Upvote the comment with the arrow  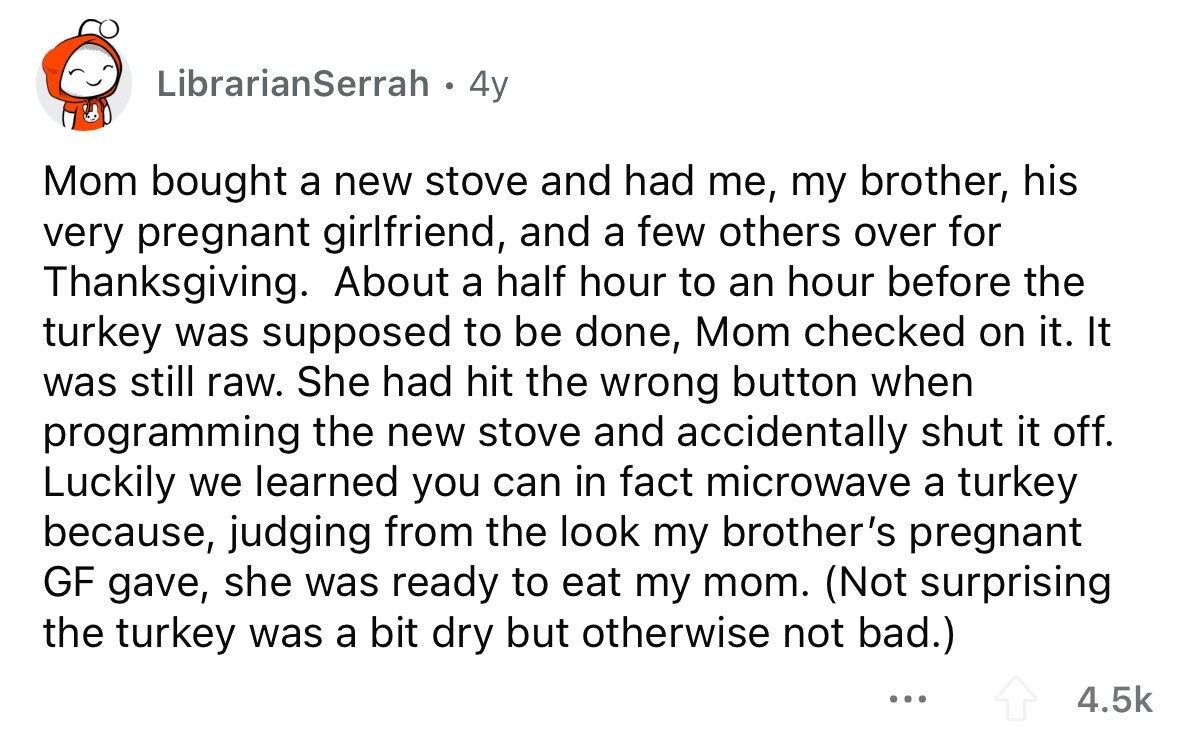[x=1016, y=700]
